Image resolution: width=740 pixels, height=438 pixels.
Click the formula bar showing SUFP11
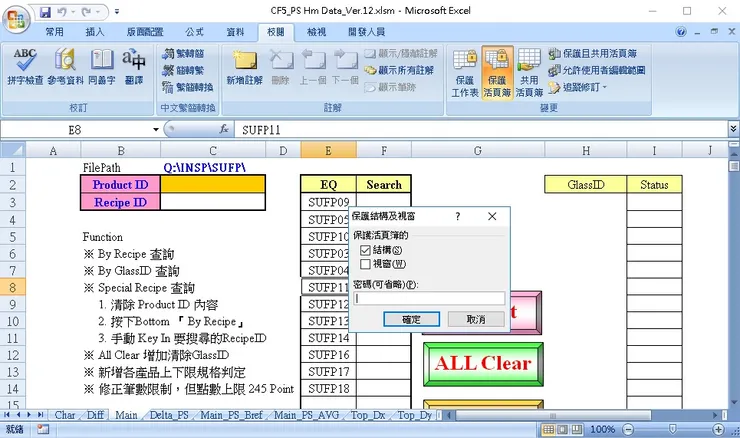click(x=481, y=130)
